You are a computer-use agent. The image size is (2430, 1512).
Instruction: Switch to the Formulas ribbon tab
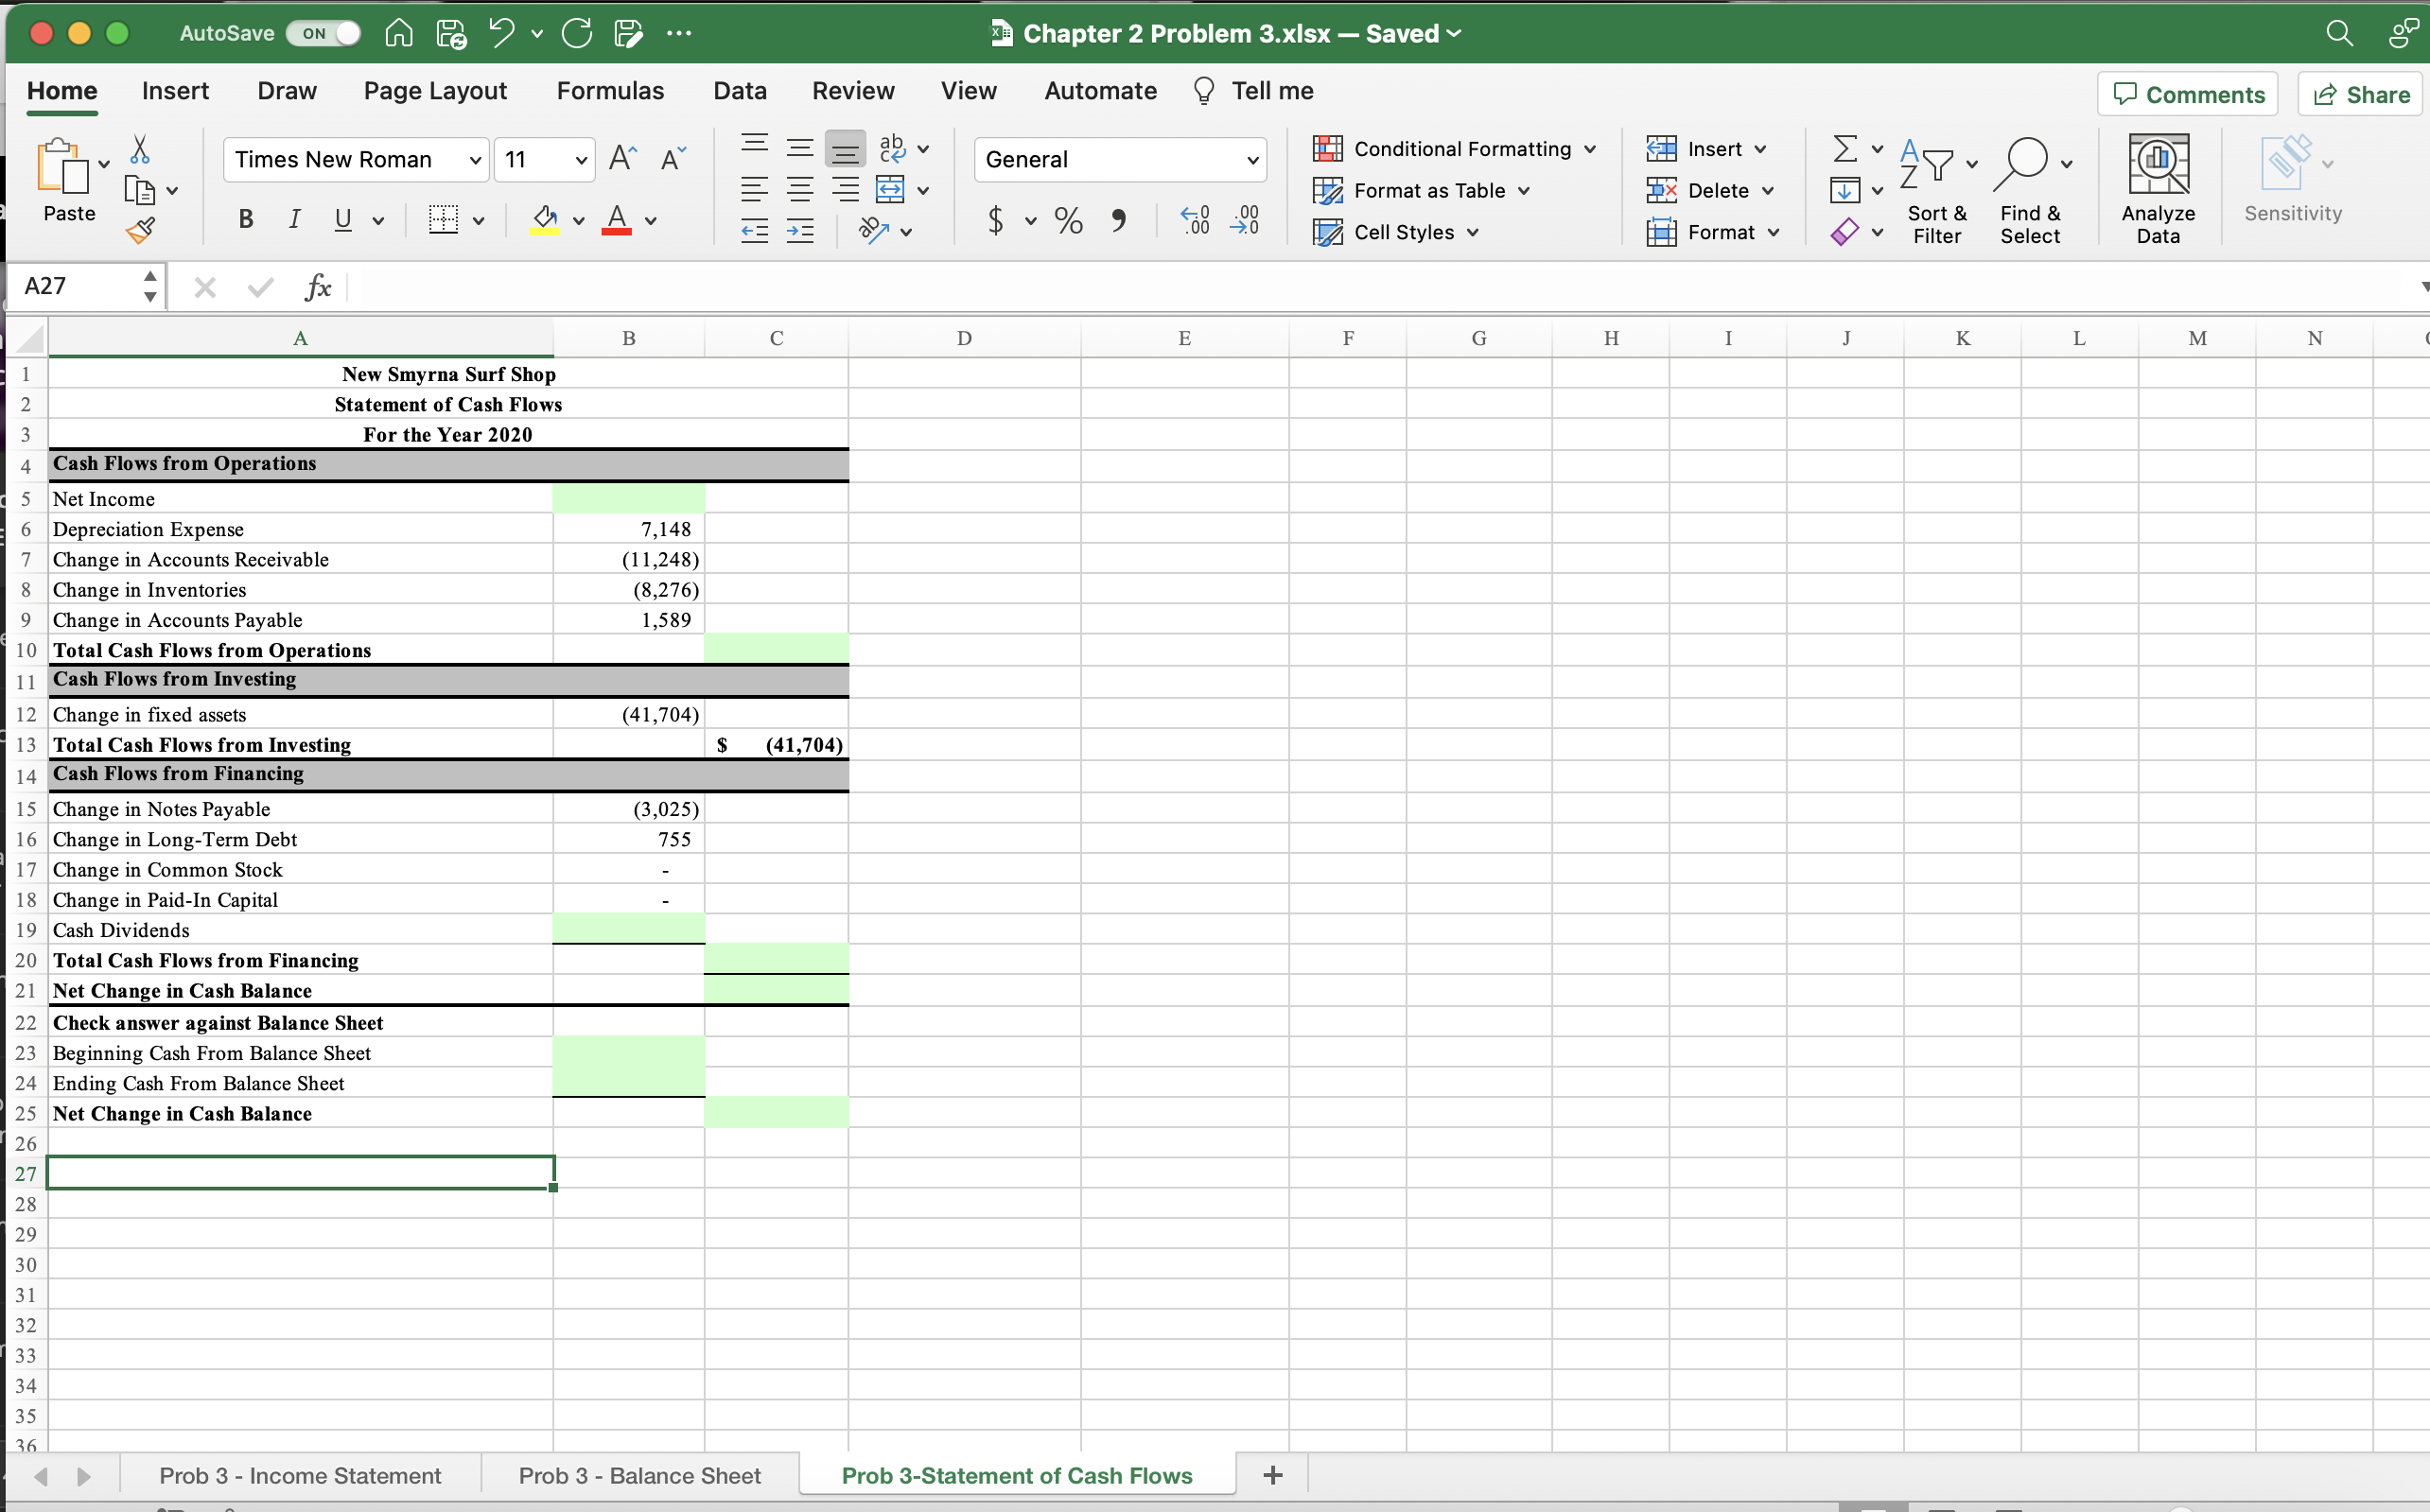[610, 90]
